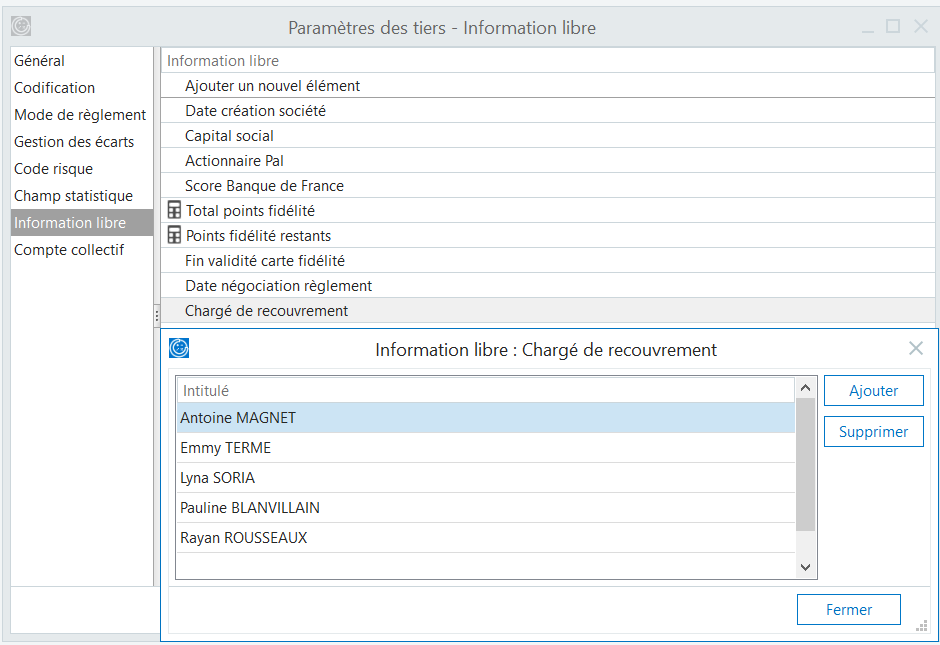Click the Intitulé column header
This screenshot has height=645, width=940.
[x=206, y=391]
